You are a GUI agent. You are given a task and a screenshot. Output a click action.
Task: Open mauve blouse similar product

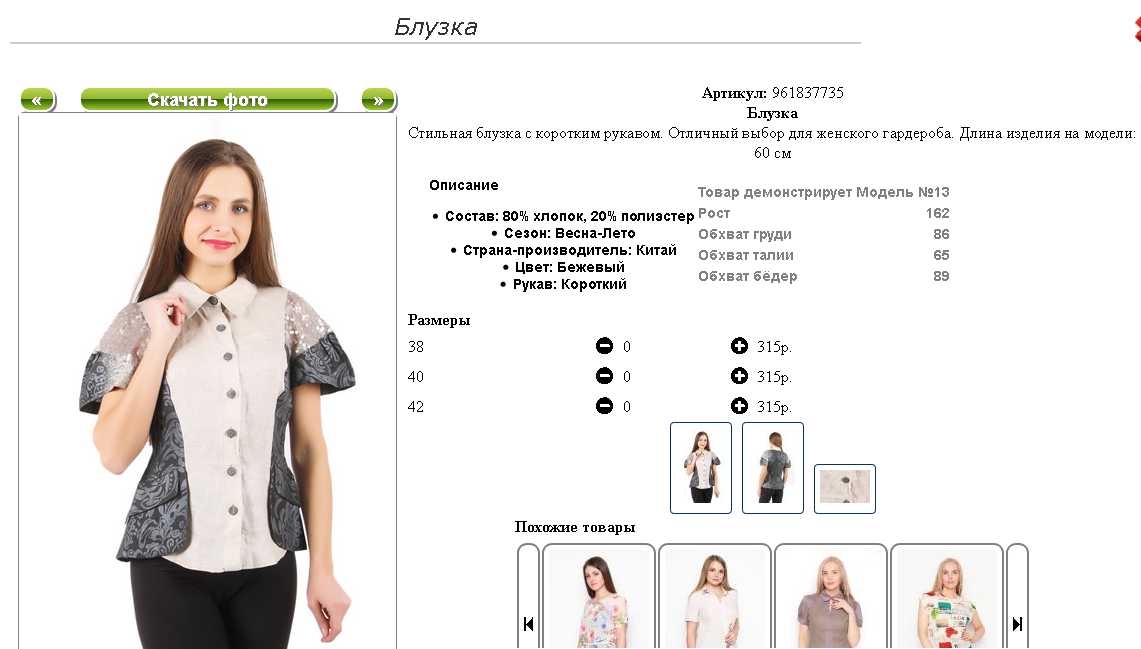point(831,597)
